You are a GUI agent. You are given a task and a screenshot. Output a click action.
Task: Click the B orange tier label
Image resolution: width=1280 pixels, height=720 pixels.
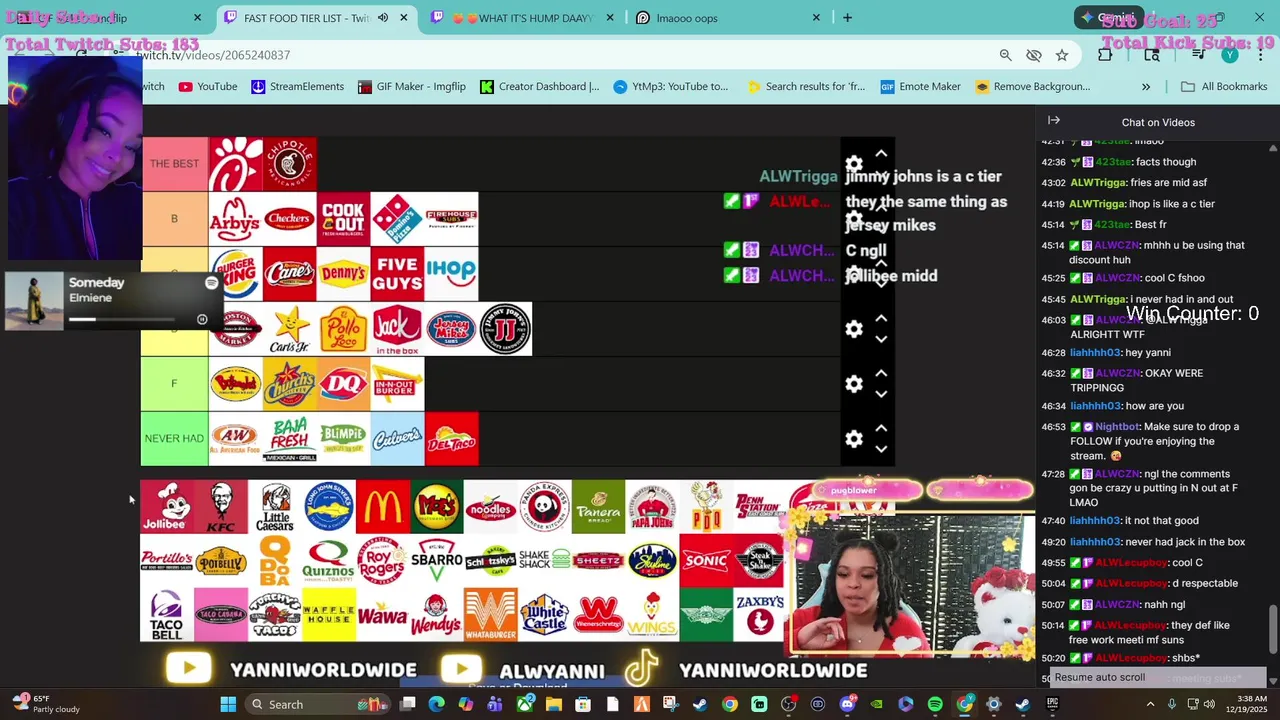coord(174,219)
